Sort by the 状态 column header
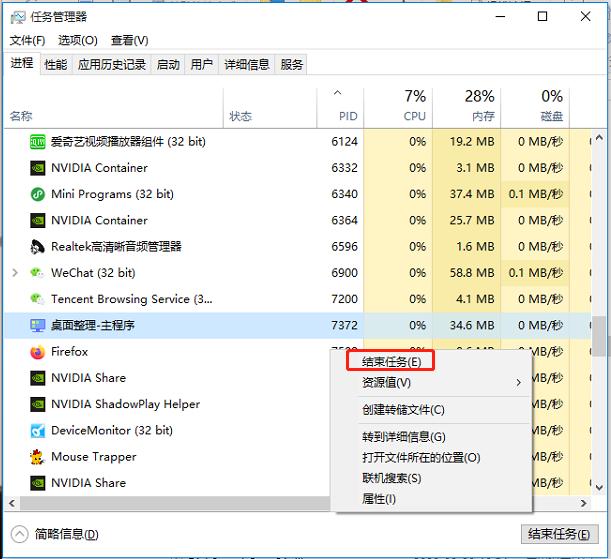 tap(240, 116)
